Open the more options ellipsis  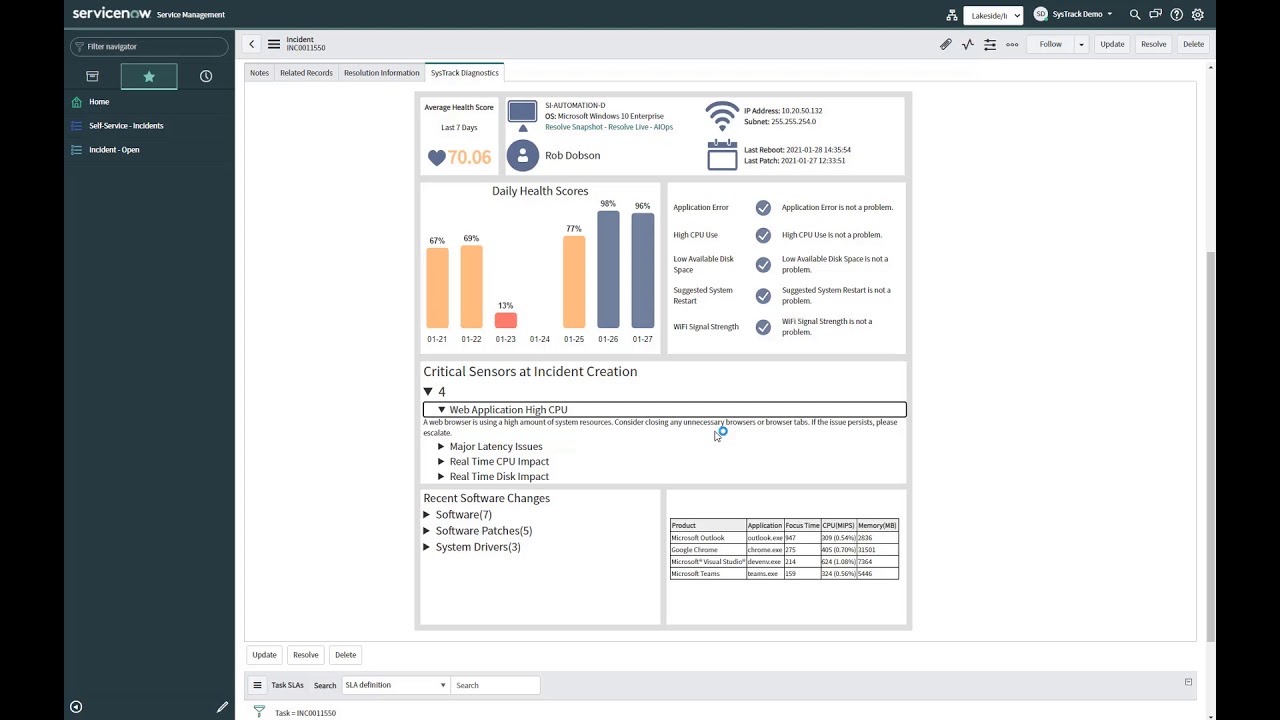[x=1012, y=44]
